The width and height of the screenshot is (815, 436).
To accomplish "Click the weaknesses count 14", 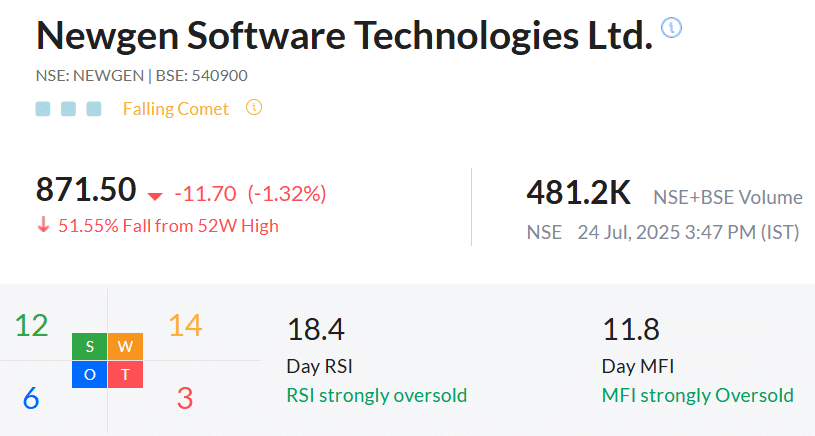I will (185, 325).
